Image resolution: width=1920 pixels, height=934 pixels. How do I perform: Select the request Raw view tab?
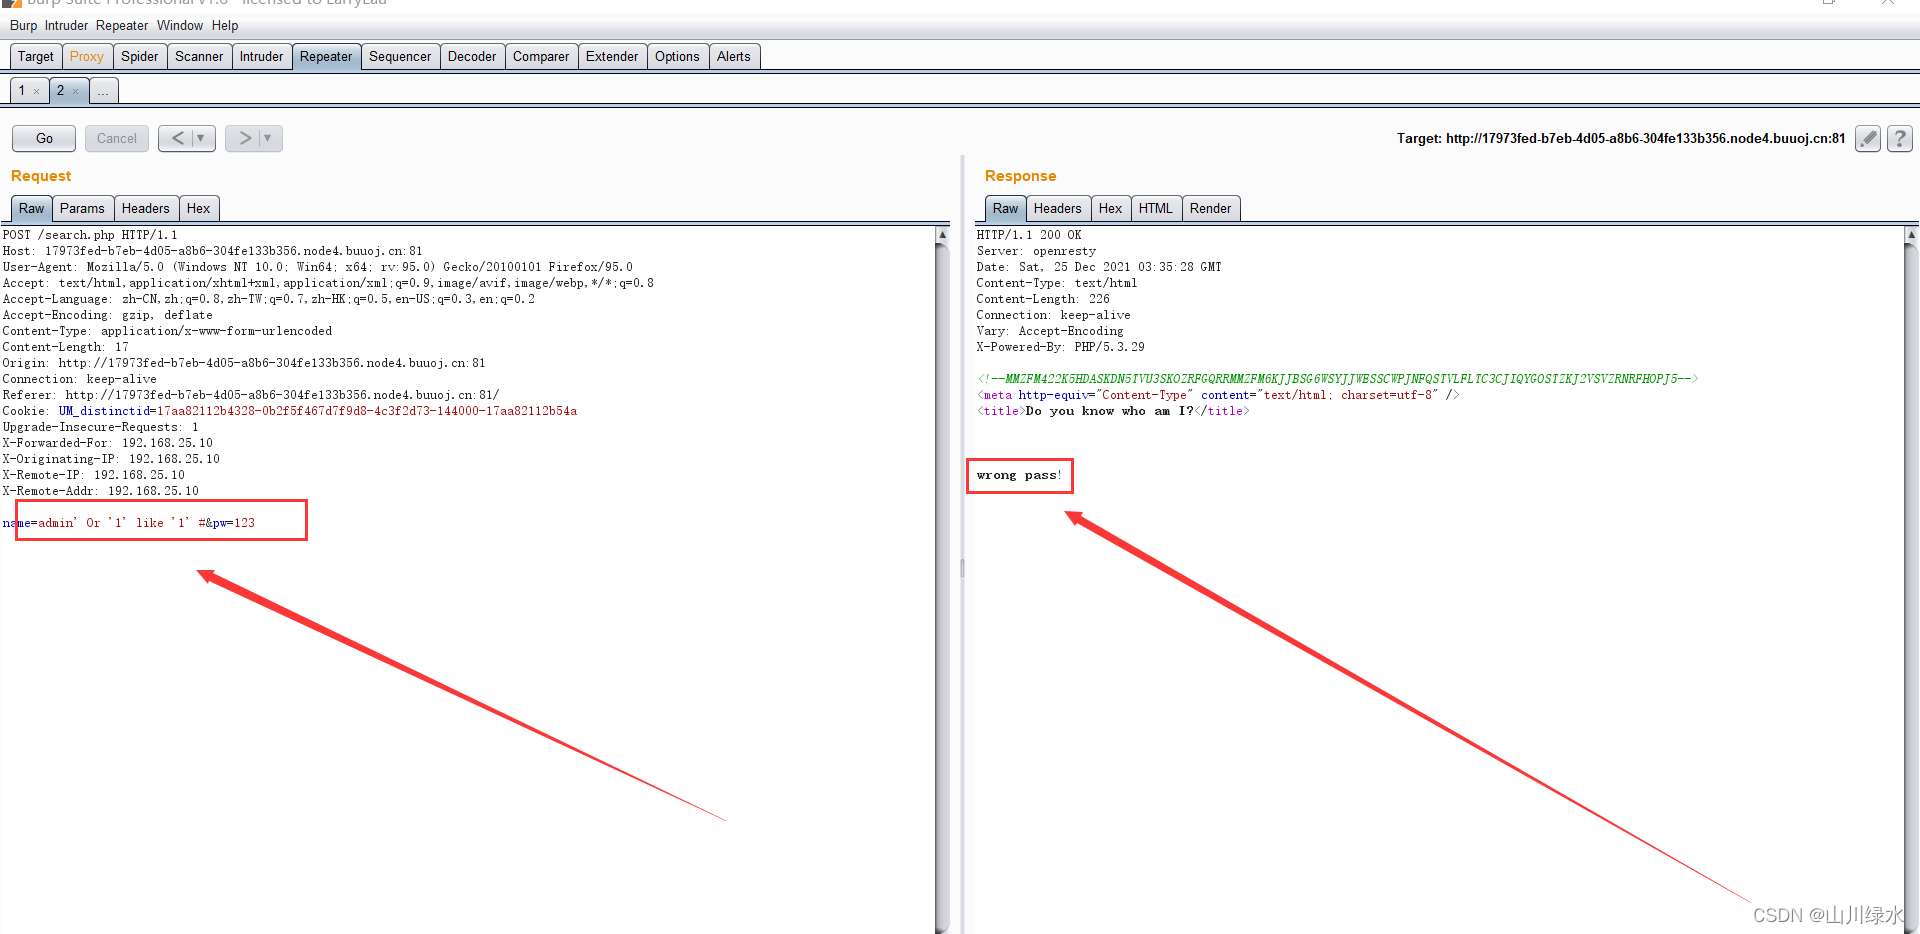pyautogui.click(x=32, y=208)
